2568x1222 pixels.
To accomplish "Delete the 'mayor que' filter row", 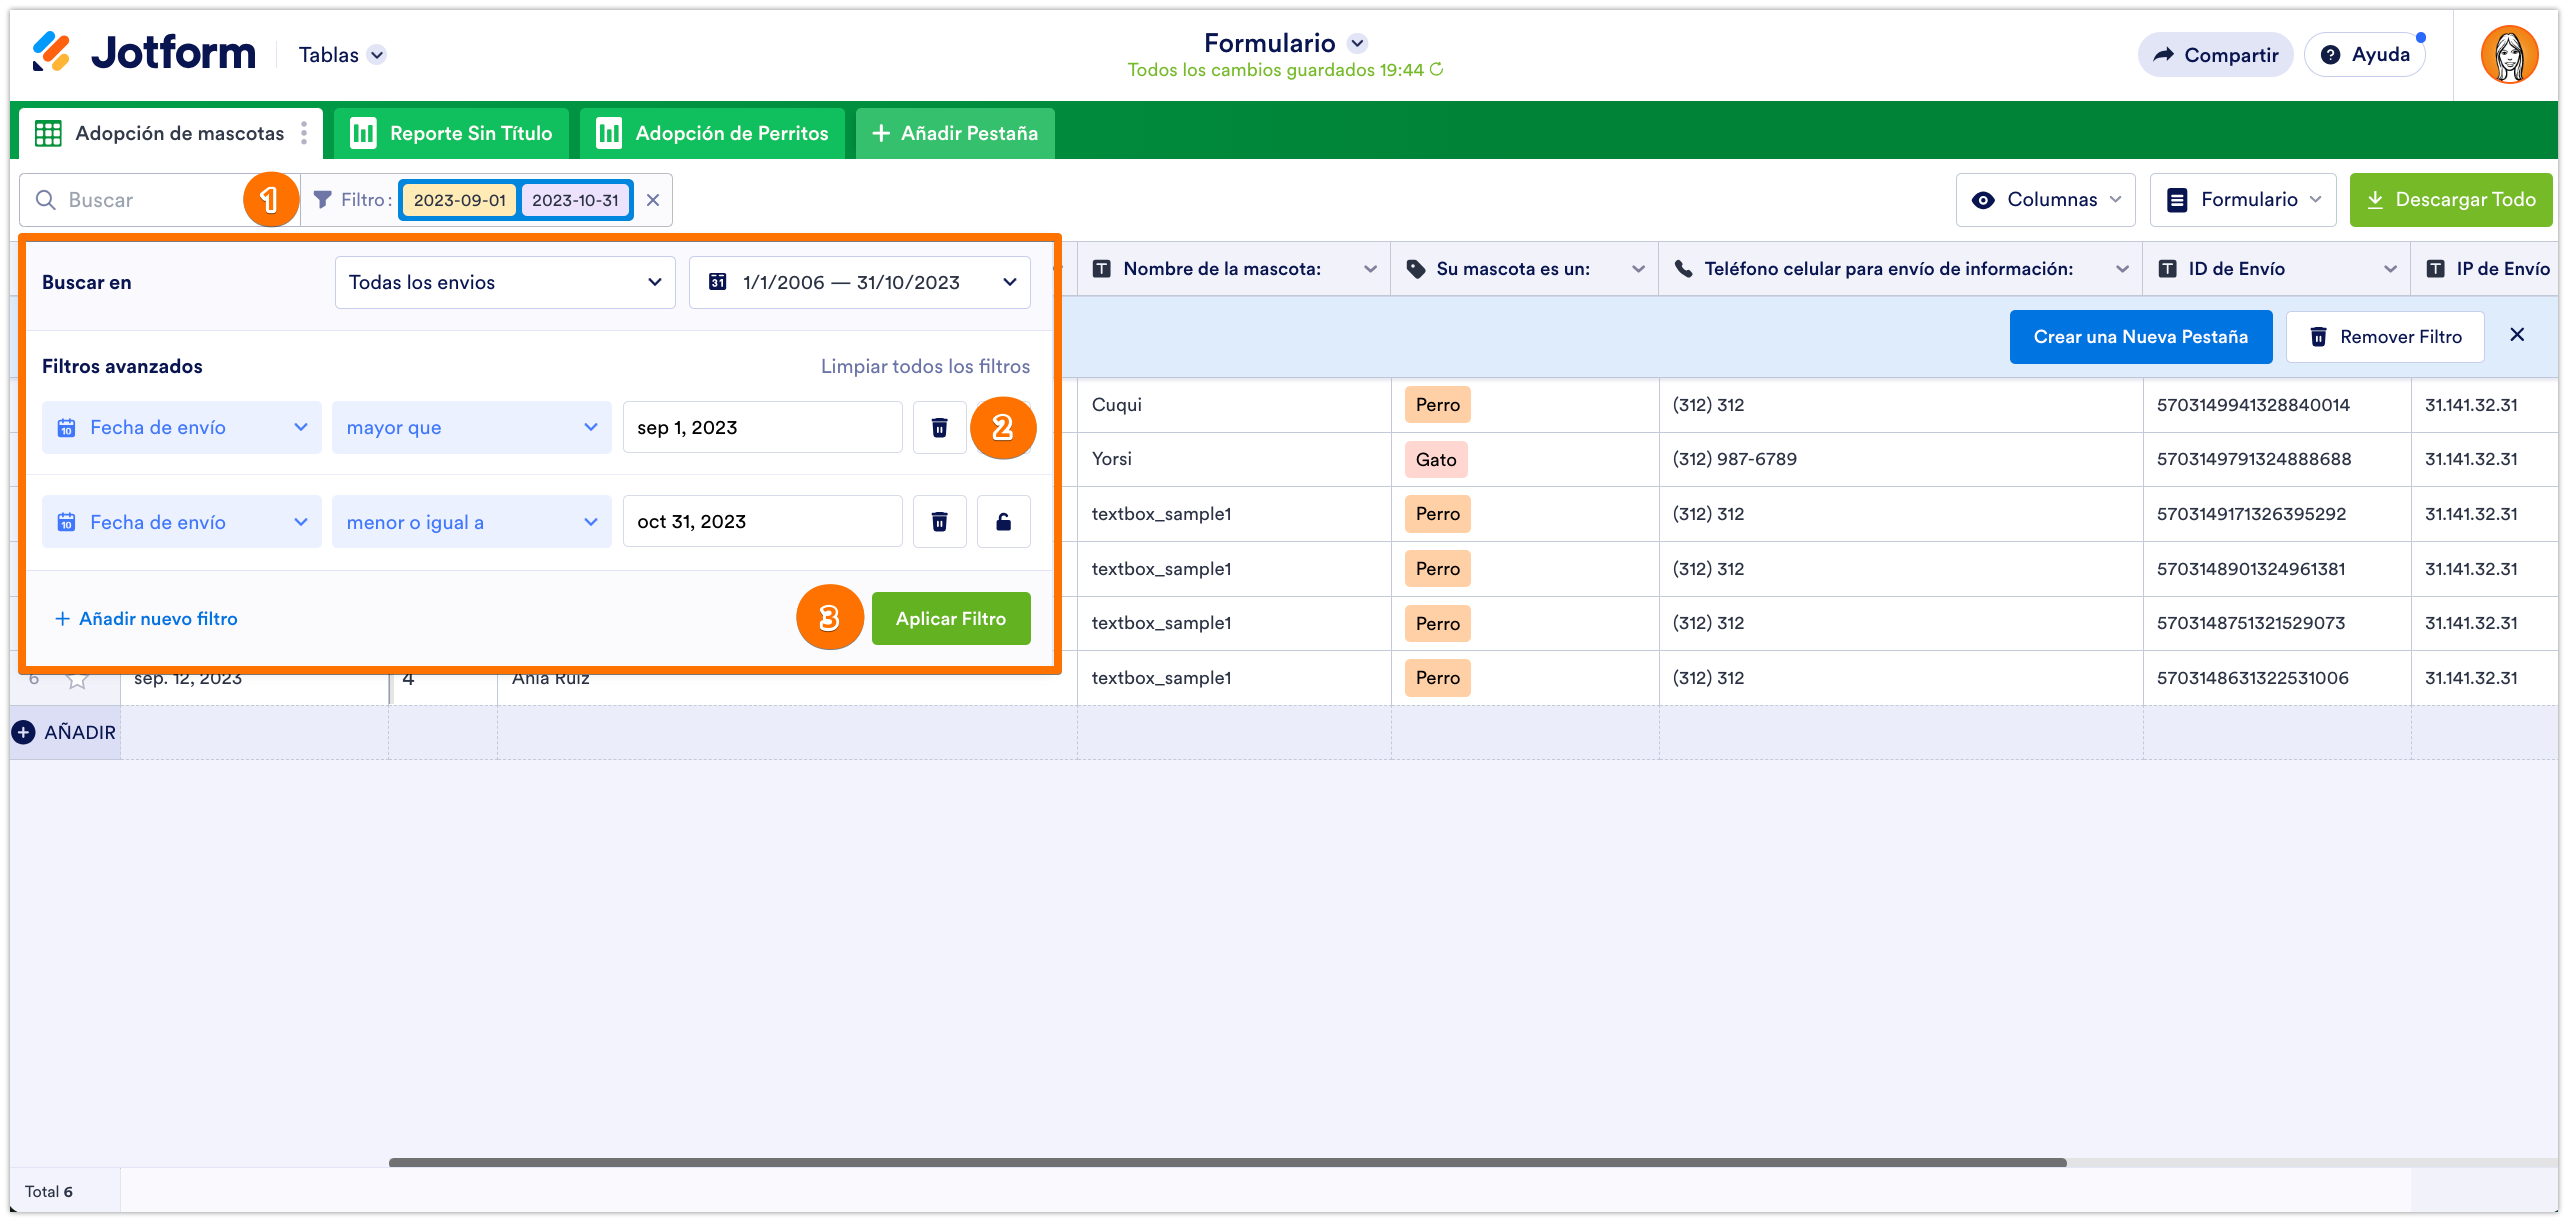I will [939, 428].
